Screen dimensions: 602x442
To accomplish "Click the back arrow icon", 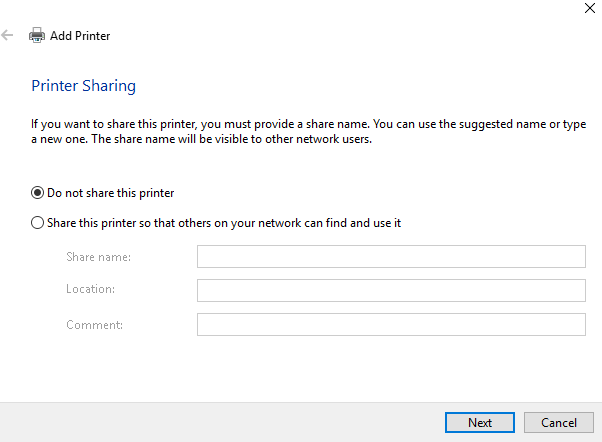I will (x=8, y=35).
